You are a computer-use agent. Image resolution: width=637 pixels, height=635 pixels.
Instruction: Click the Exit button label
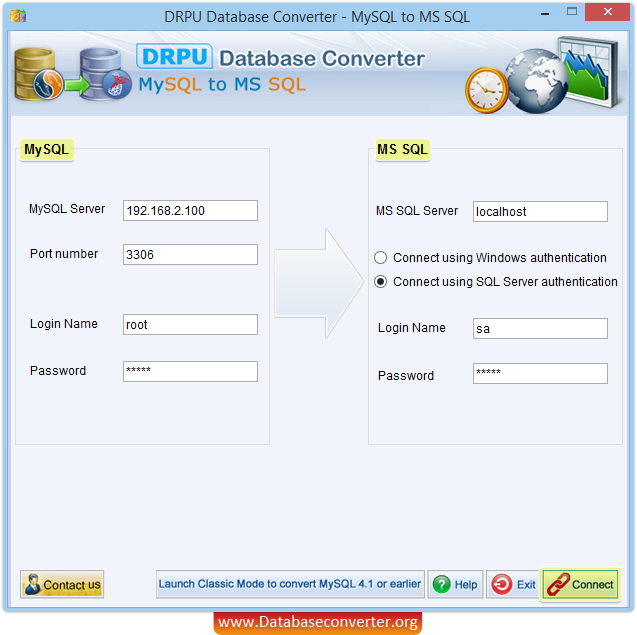coord(526,584)
